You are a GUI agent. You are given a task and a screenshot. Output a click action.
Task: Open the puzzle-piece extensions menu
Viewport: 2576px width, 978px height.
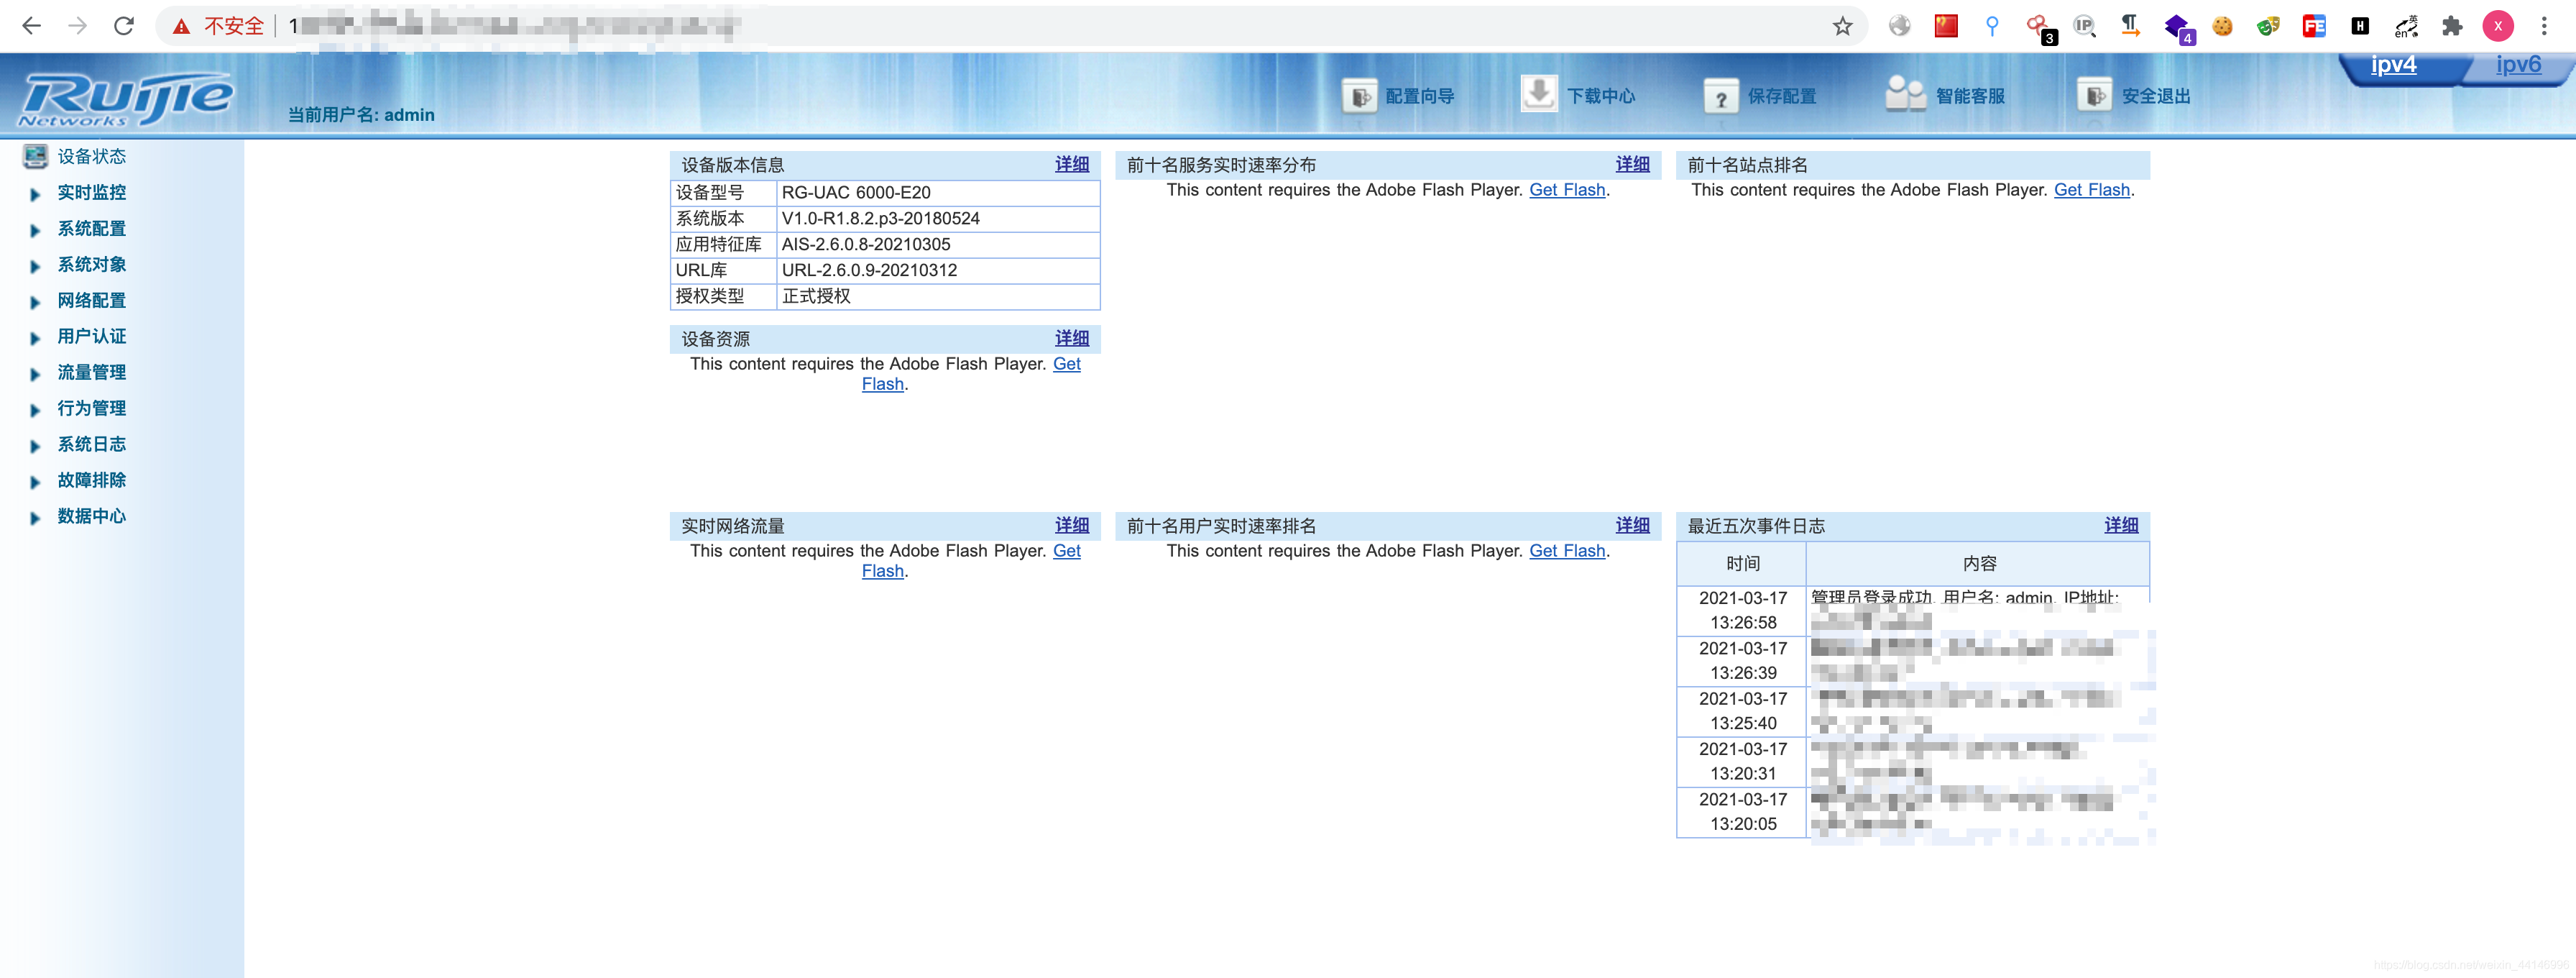click(2452, 26)
